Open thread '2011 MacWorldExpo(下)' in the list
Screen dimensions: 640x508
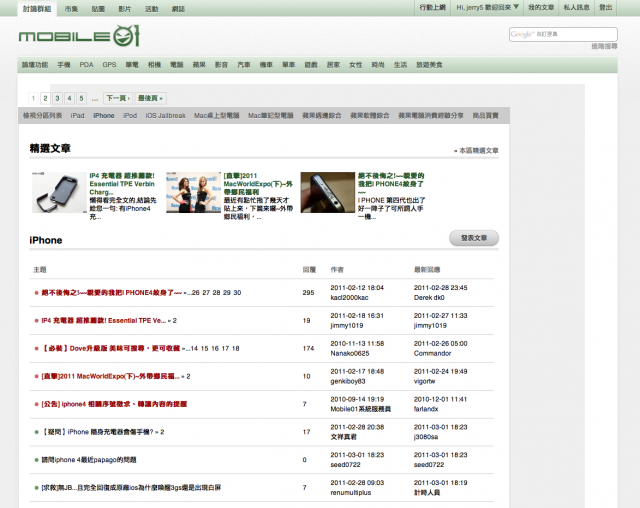[x=110, y=376]
